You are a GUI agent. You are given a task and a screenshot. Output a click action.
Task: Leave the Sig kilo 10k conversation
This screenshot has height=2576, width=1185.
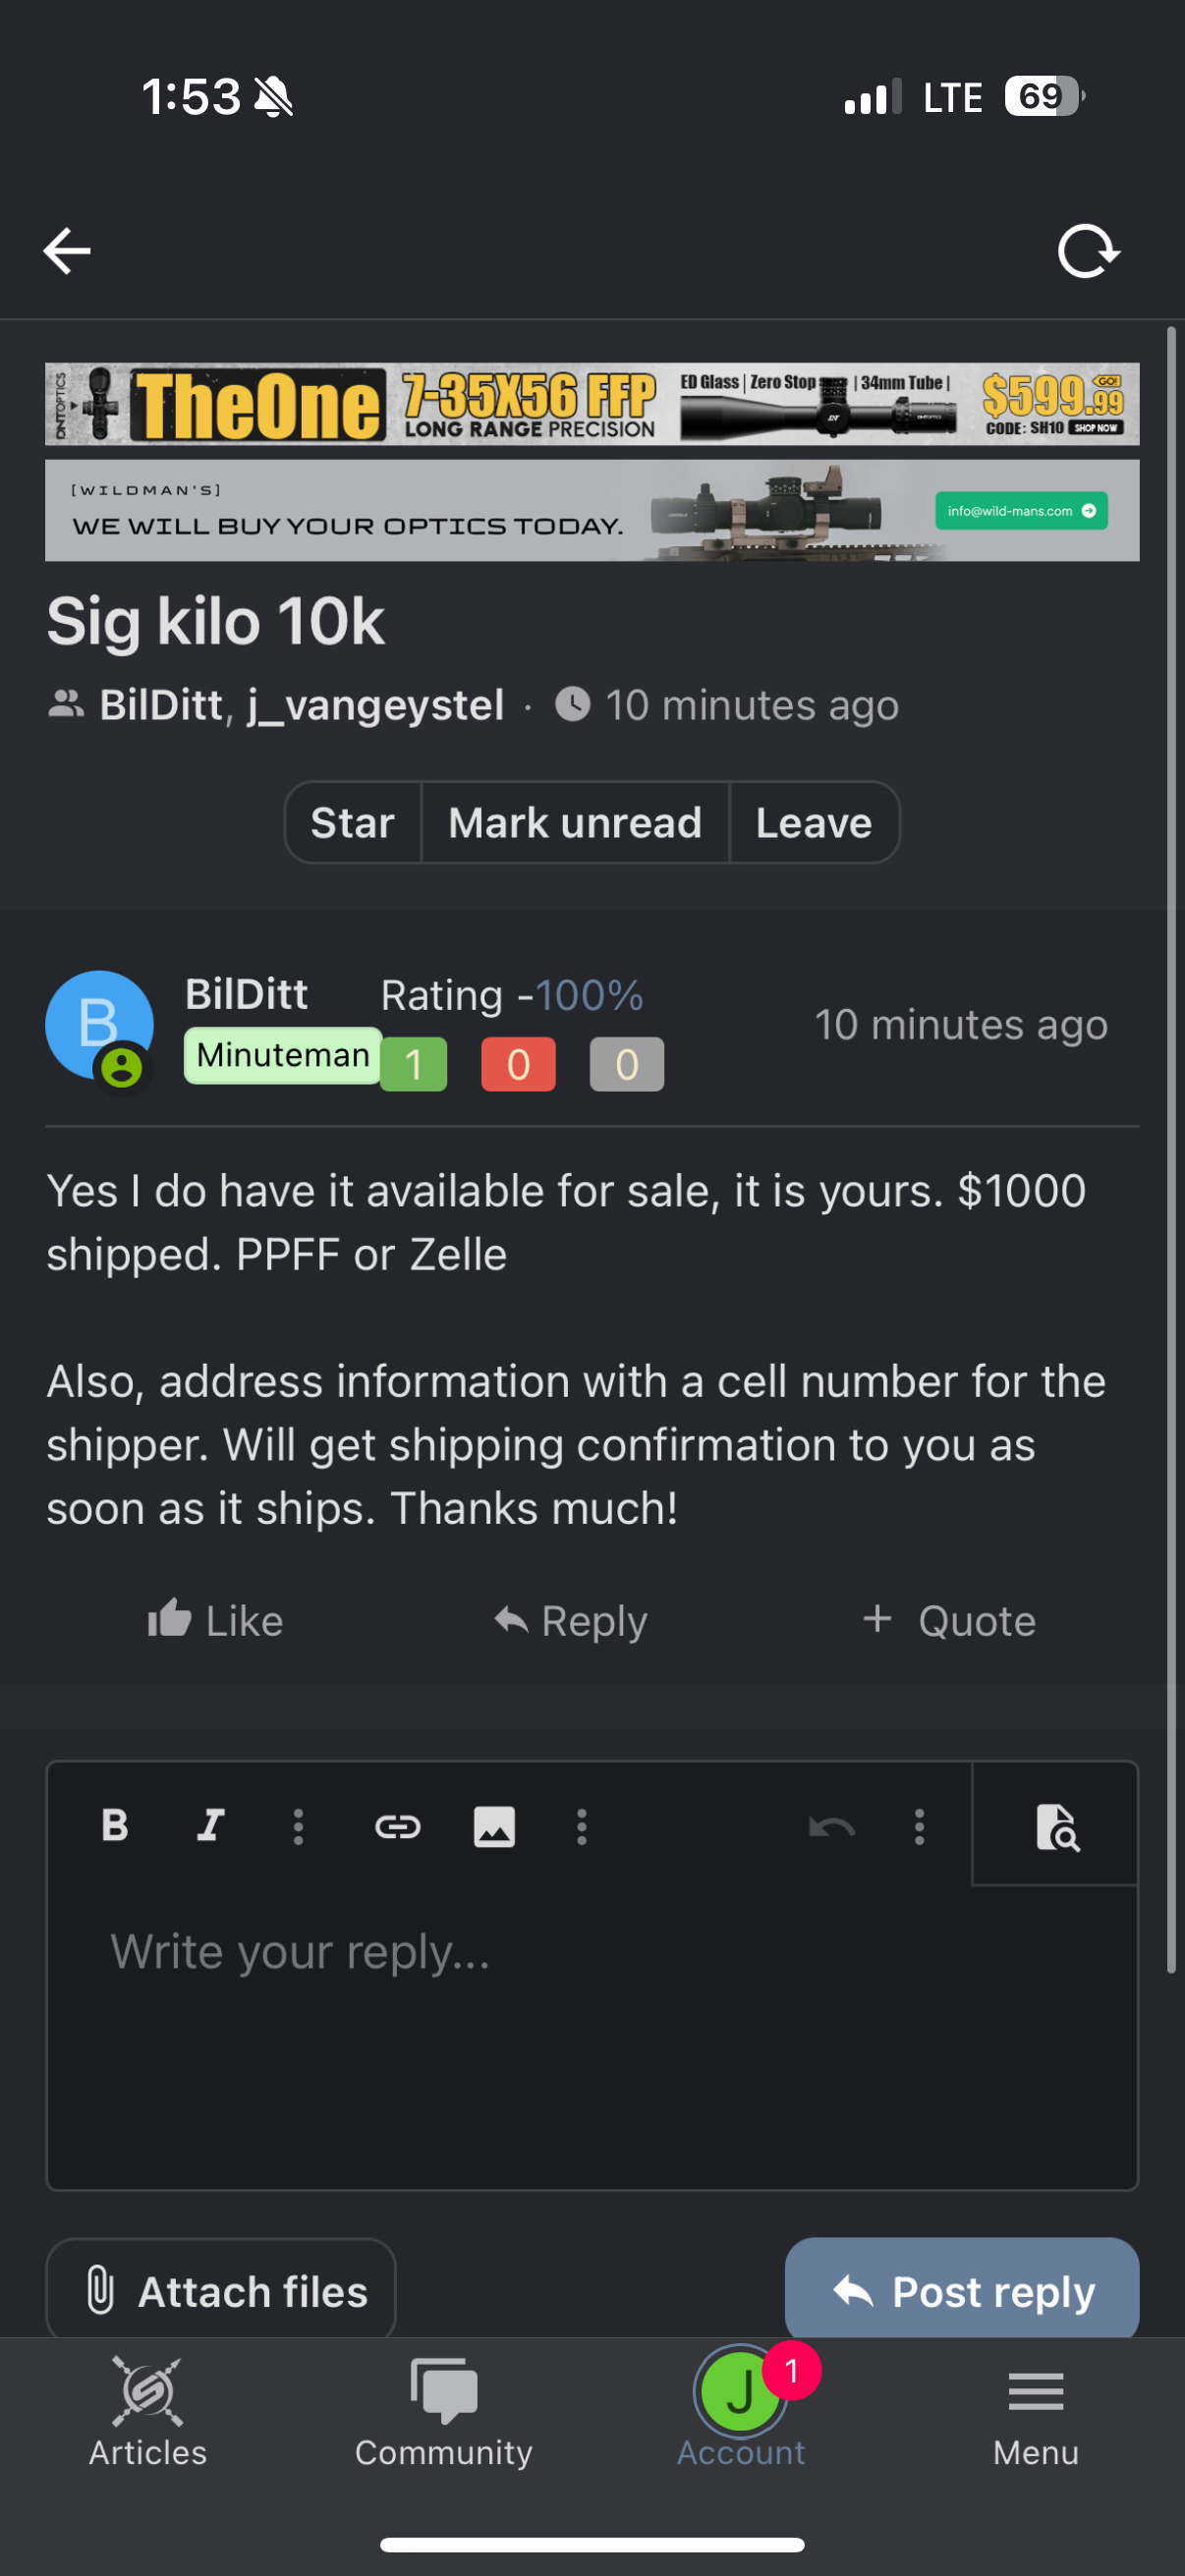pos(813,823)
